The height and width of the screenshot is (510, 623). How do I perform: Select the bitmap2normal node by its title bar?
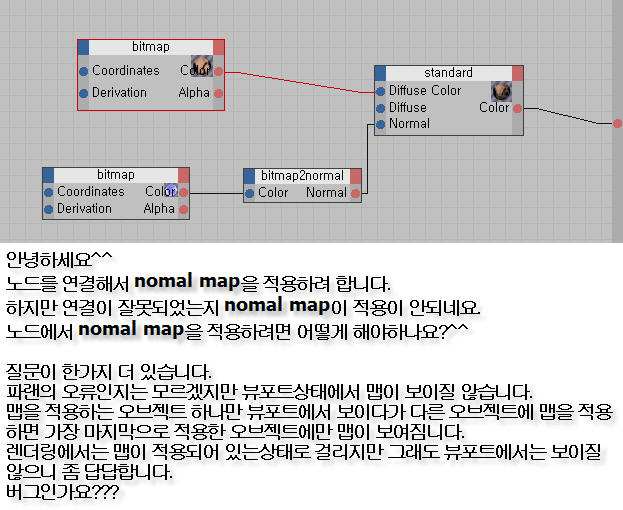coord(302,176)
